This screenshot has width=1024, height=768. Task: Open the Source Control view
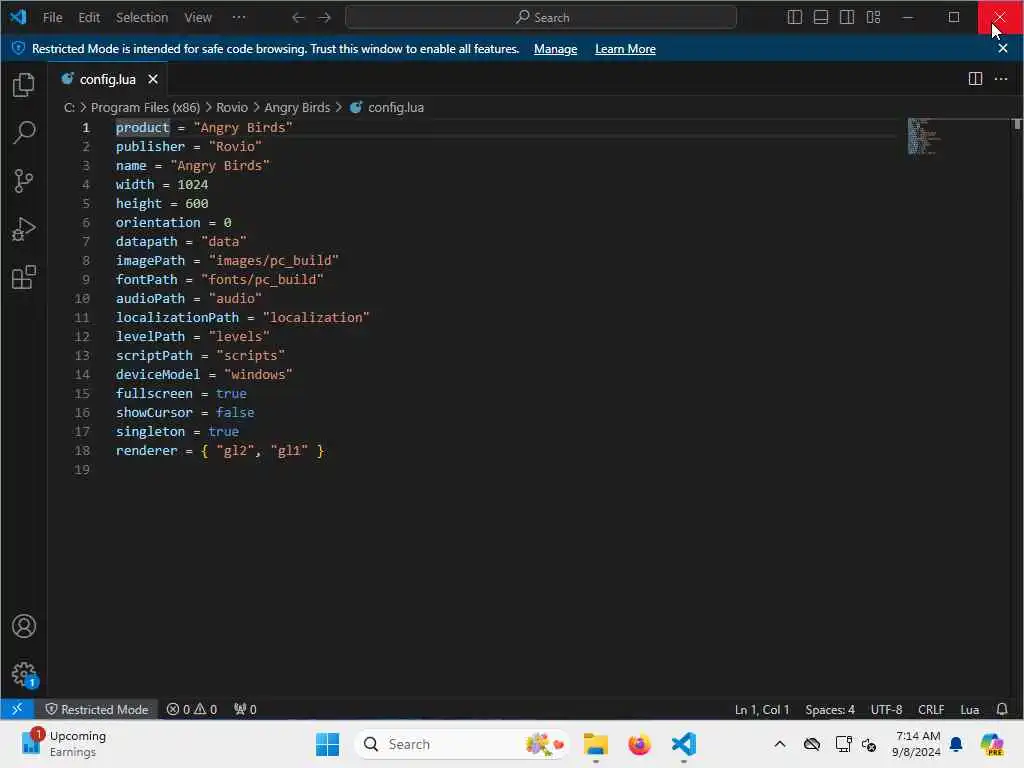[x=24, y=181]
